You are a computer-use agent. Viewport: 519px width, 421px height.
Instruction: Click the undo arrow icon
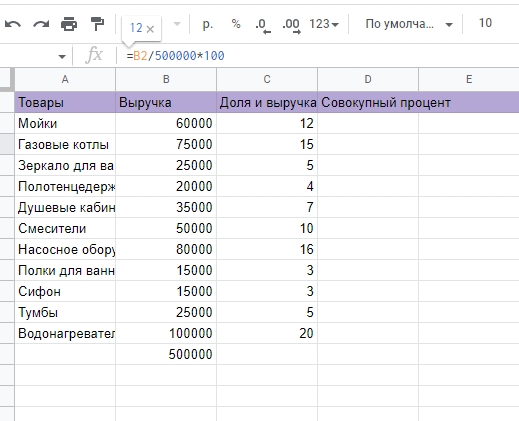(13, 24)
